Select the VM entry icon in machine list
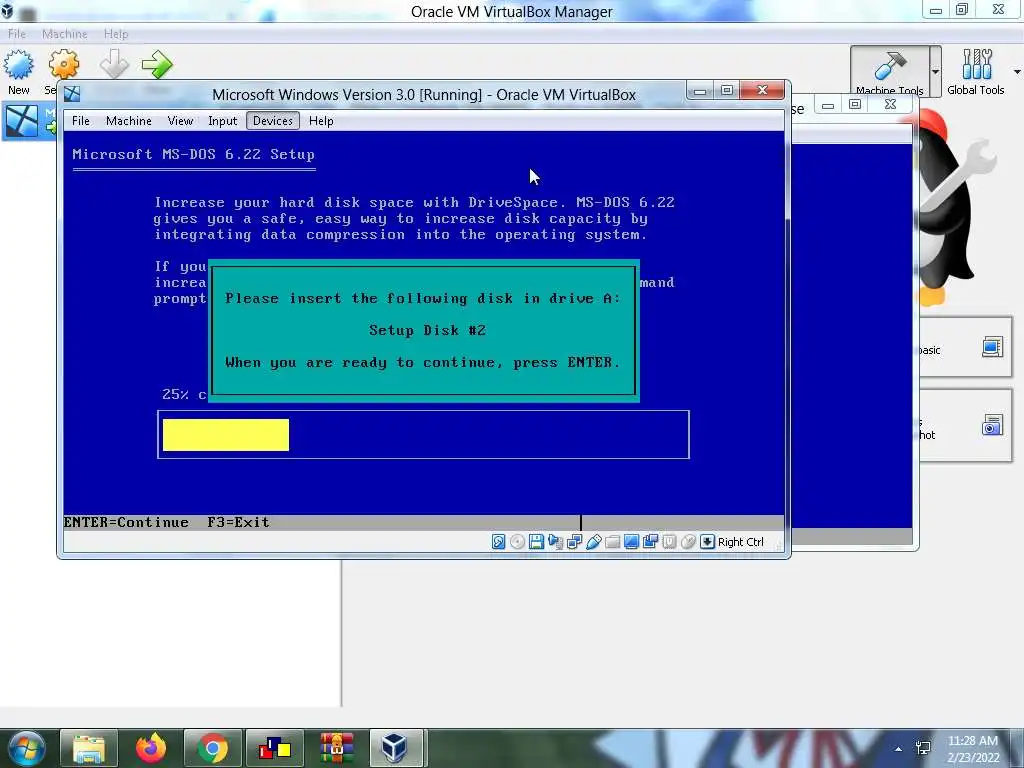Image resolution: width=1024 pixels, height=768 pixels. (x=22, y=121)
